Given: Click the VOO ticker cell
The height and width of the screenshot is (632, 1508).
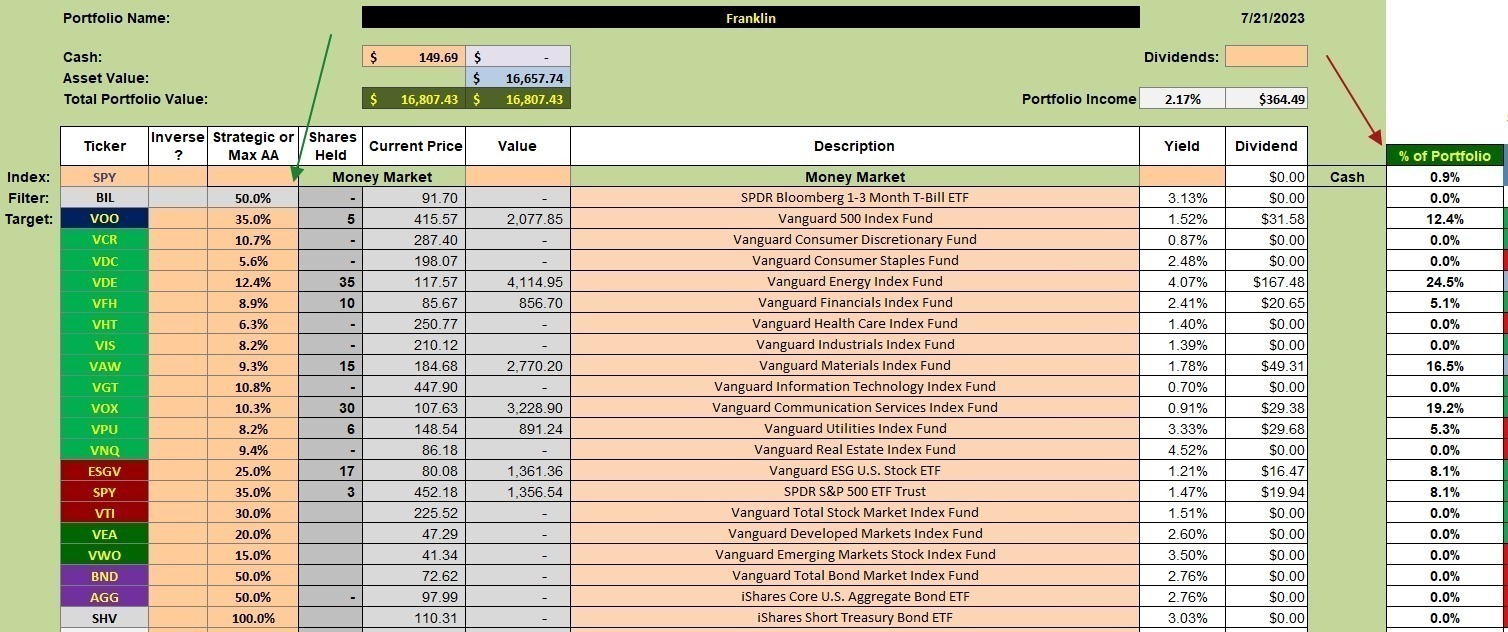Looking at the screenshot, I should (x=104, y=219).
